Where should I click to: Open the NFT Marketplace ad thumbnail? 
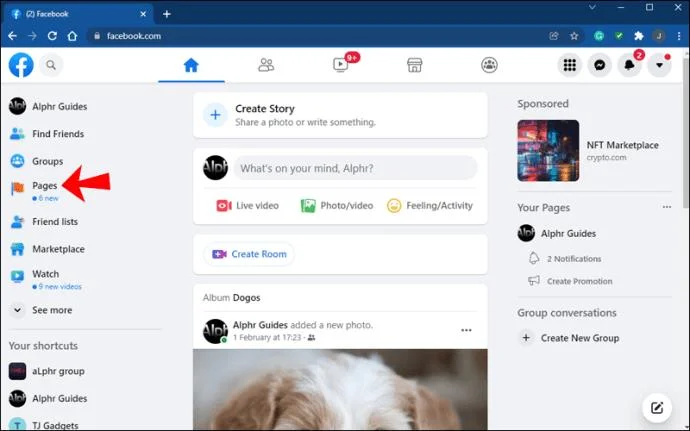click(x=548, y=151)
